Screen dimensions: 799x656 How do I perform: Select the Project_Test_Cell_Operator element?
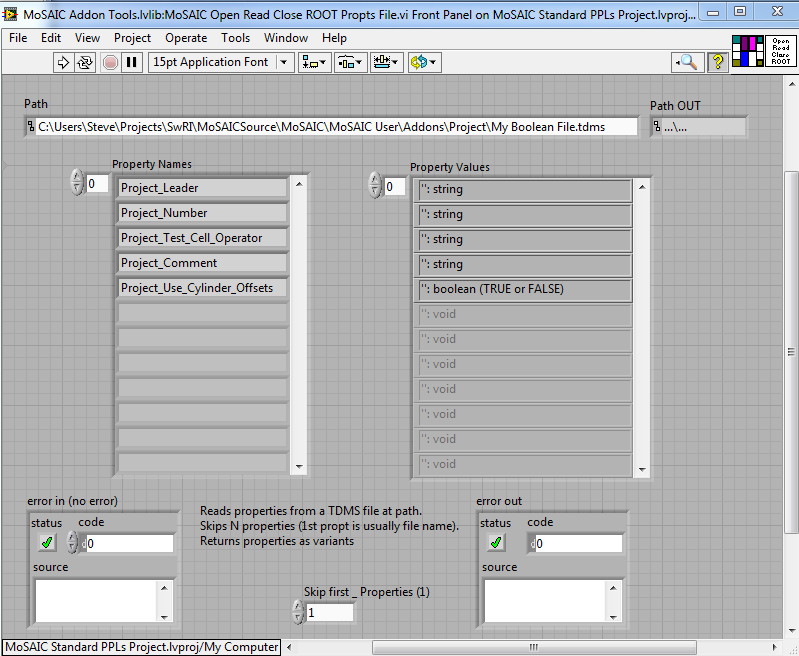[202, 238]
